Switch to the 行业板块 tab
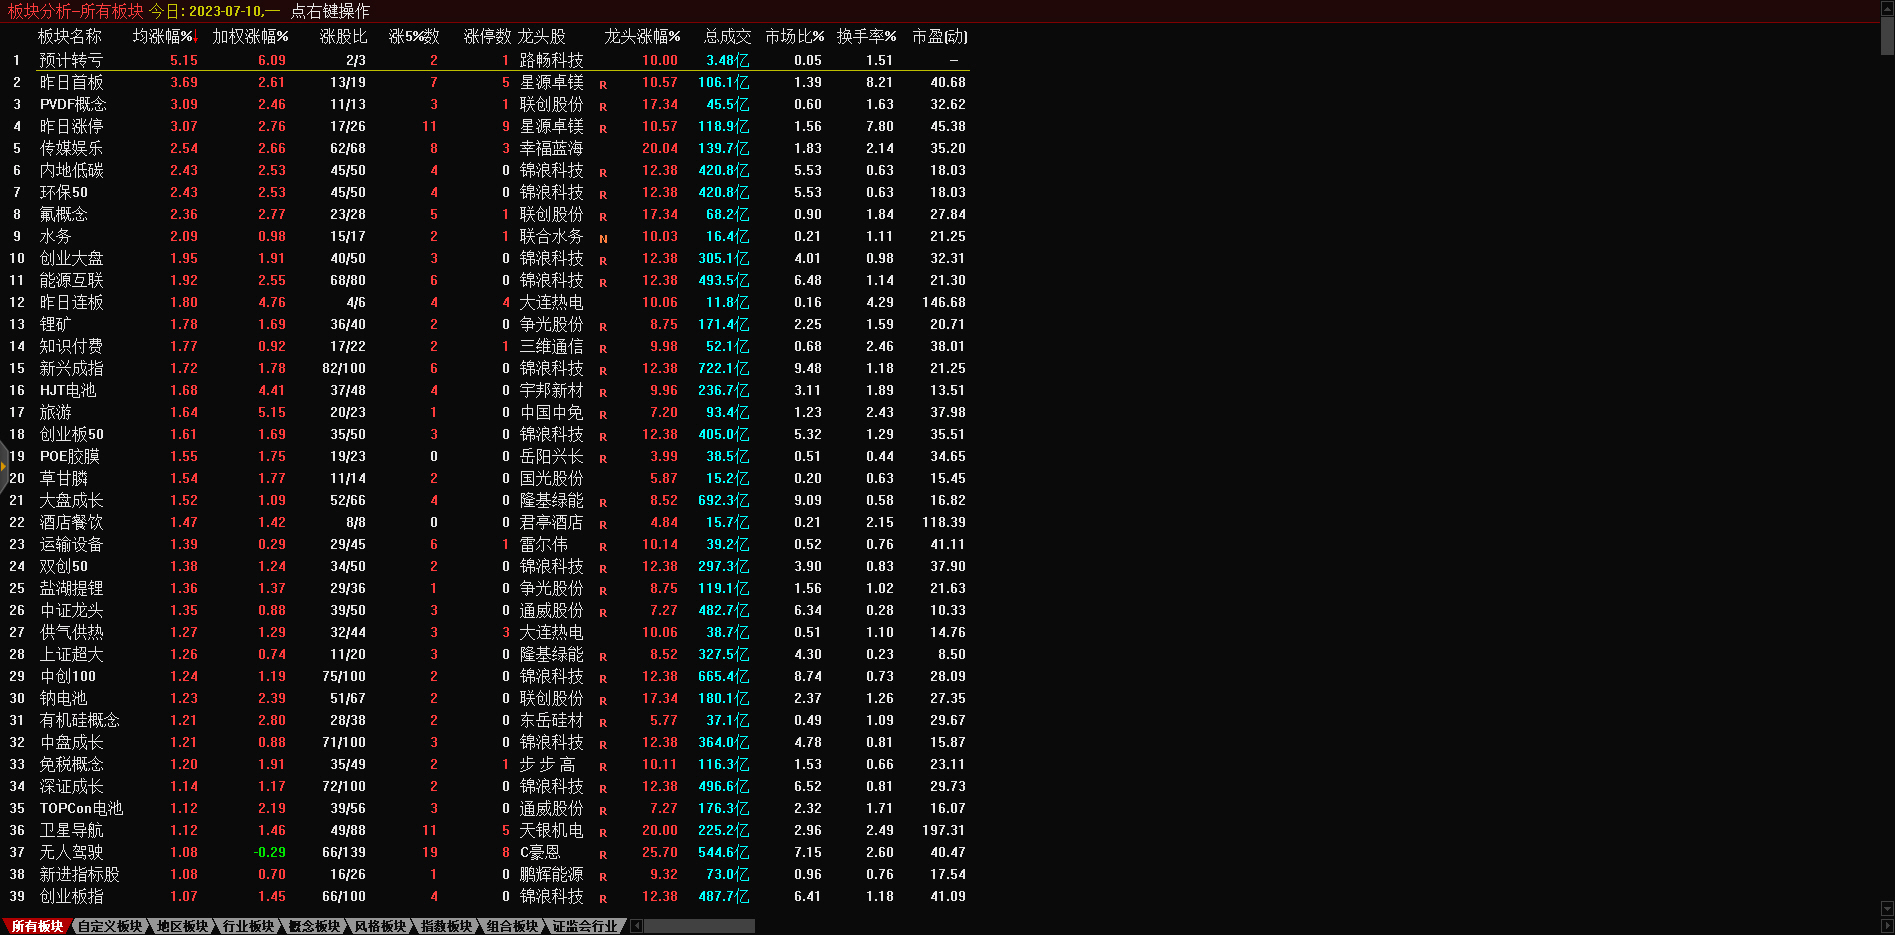 [248, 926]
